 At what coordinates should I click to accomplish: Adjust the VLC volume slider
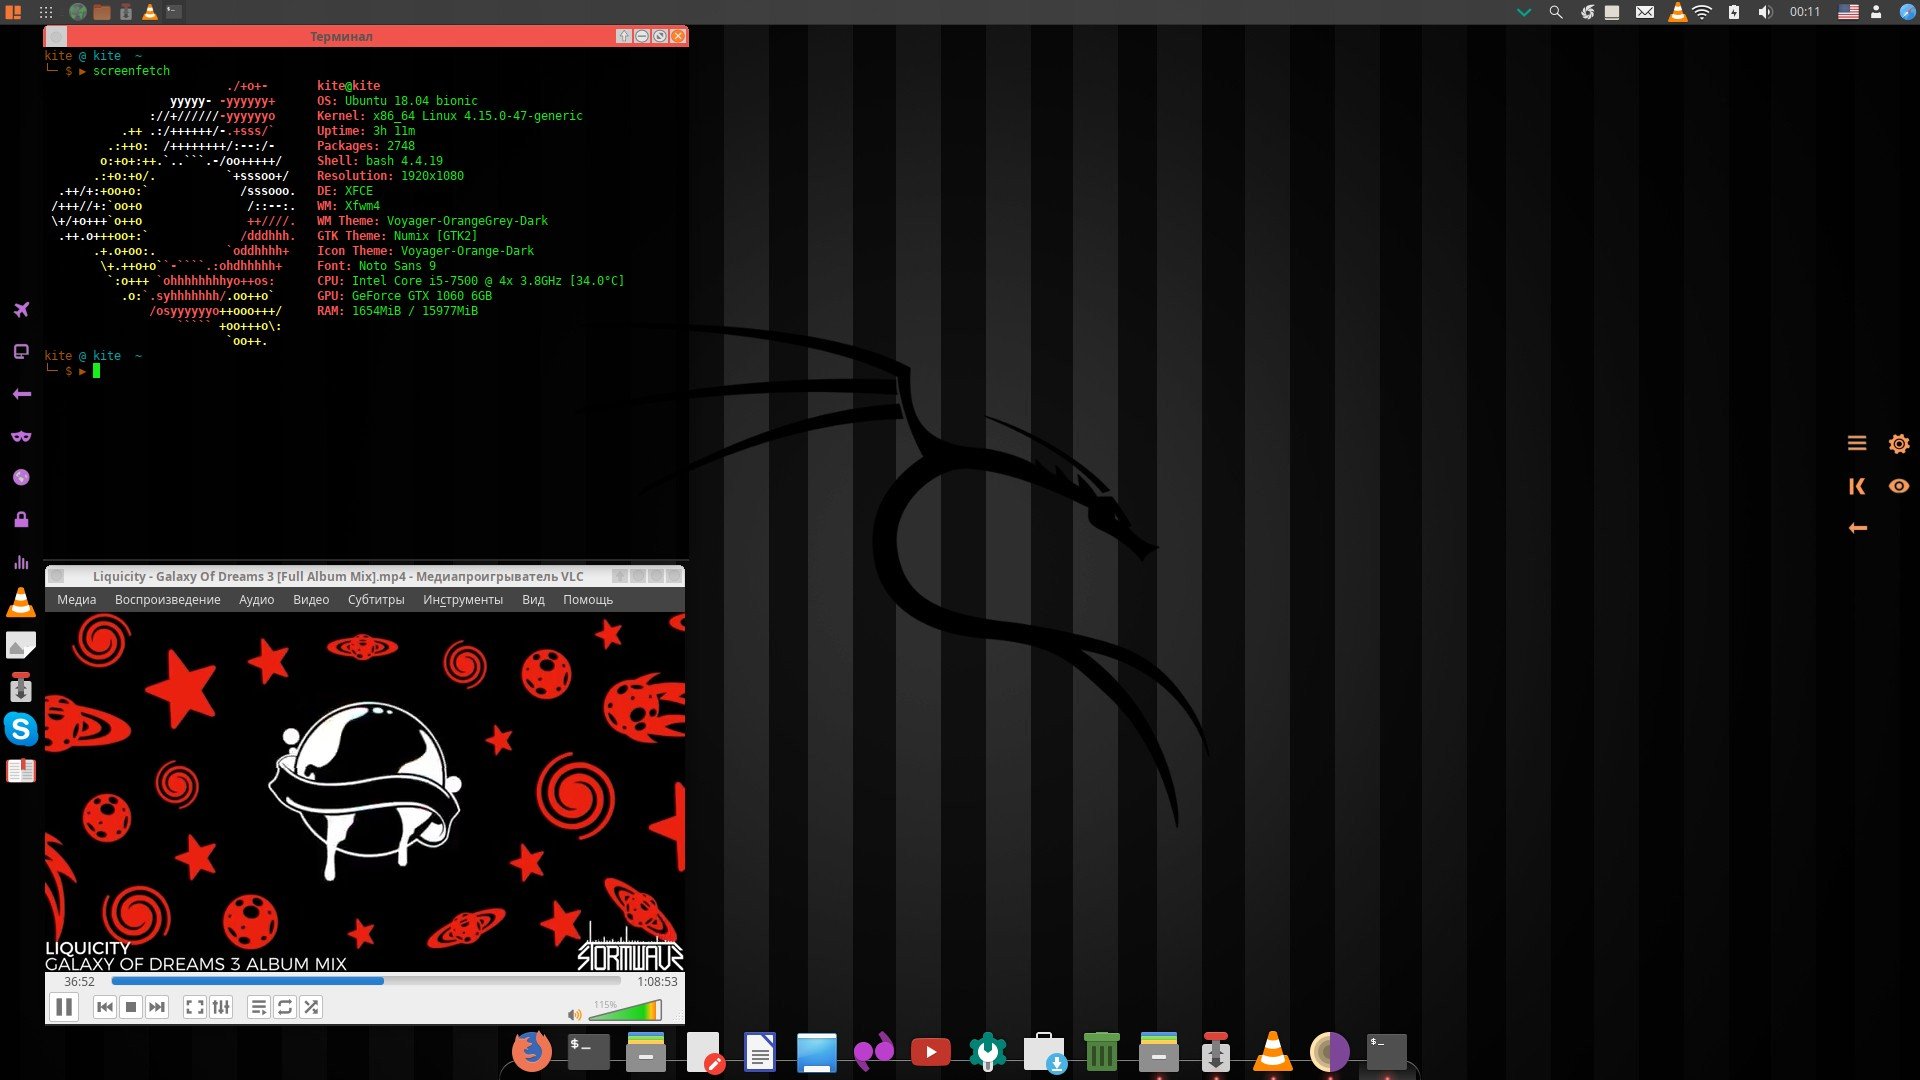(625, 1012)
